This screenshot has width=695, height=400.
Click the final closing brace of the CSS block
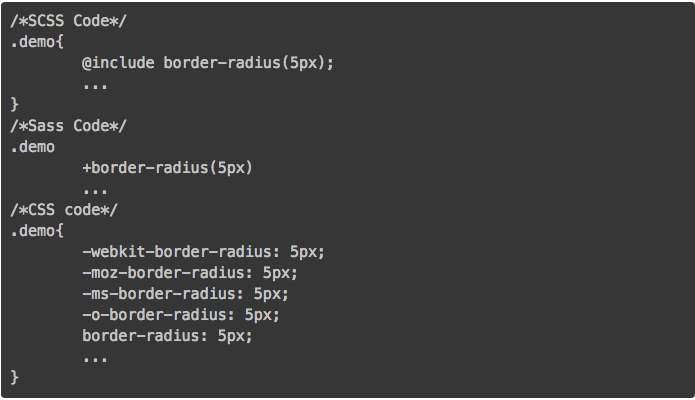[x=15, y=377]
